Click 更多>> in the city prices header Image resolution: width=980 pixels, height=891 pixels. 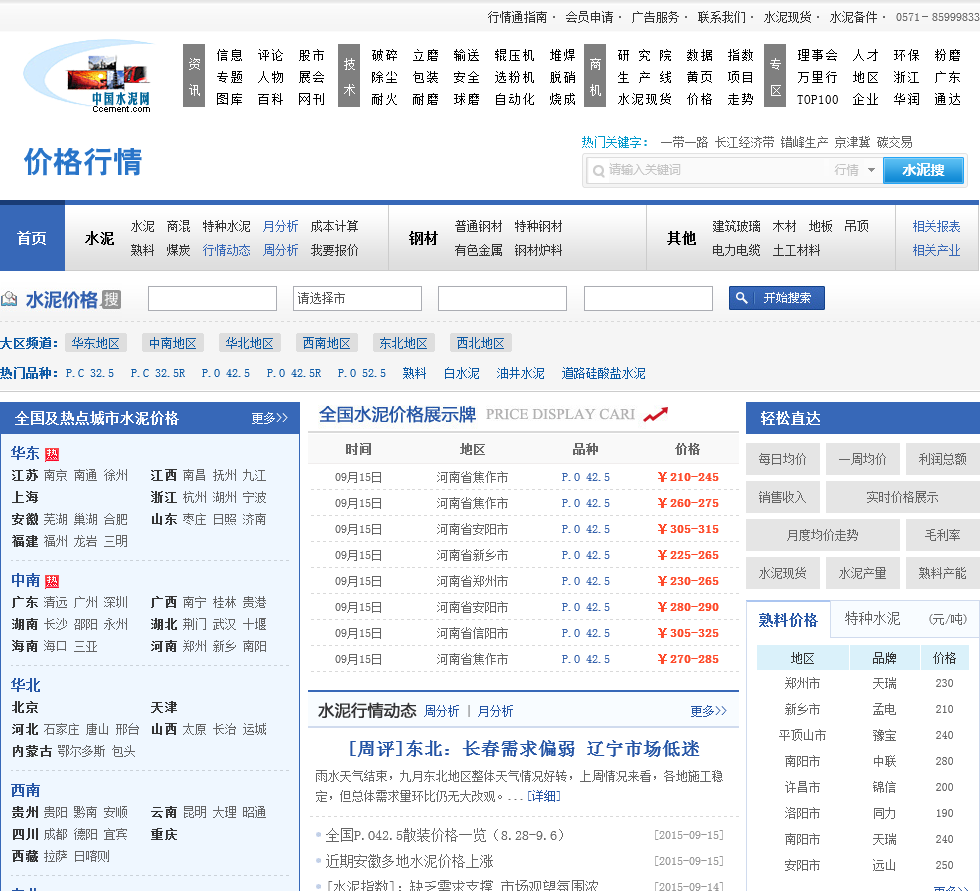click(269, 418)
